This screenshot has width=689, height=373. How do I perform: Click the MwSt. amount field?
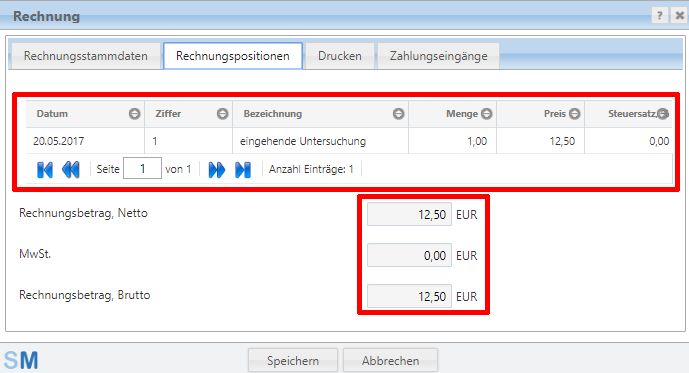409,255
